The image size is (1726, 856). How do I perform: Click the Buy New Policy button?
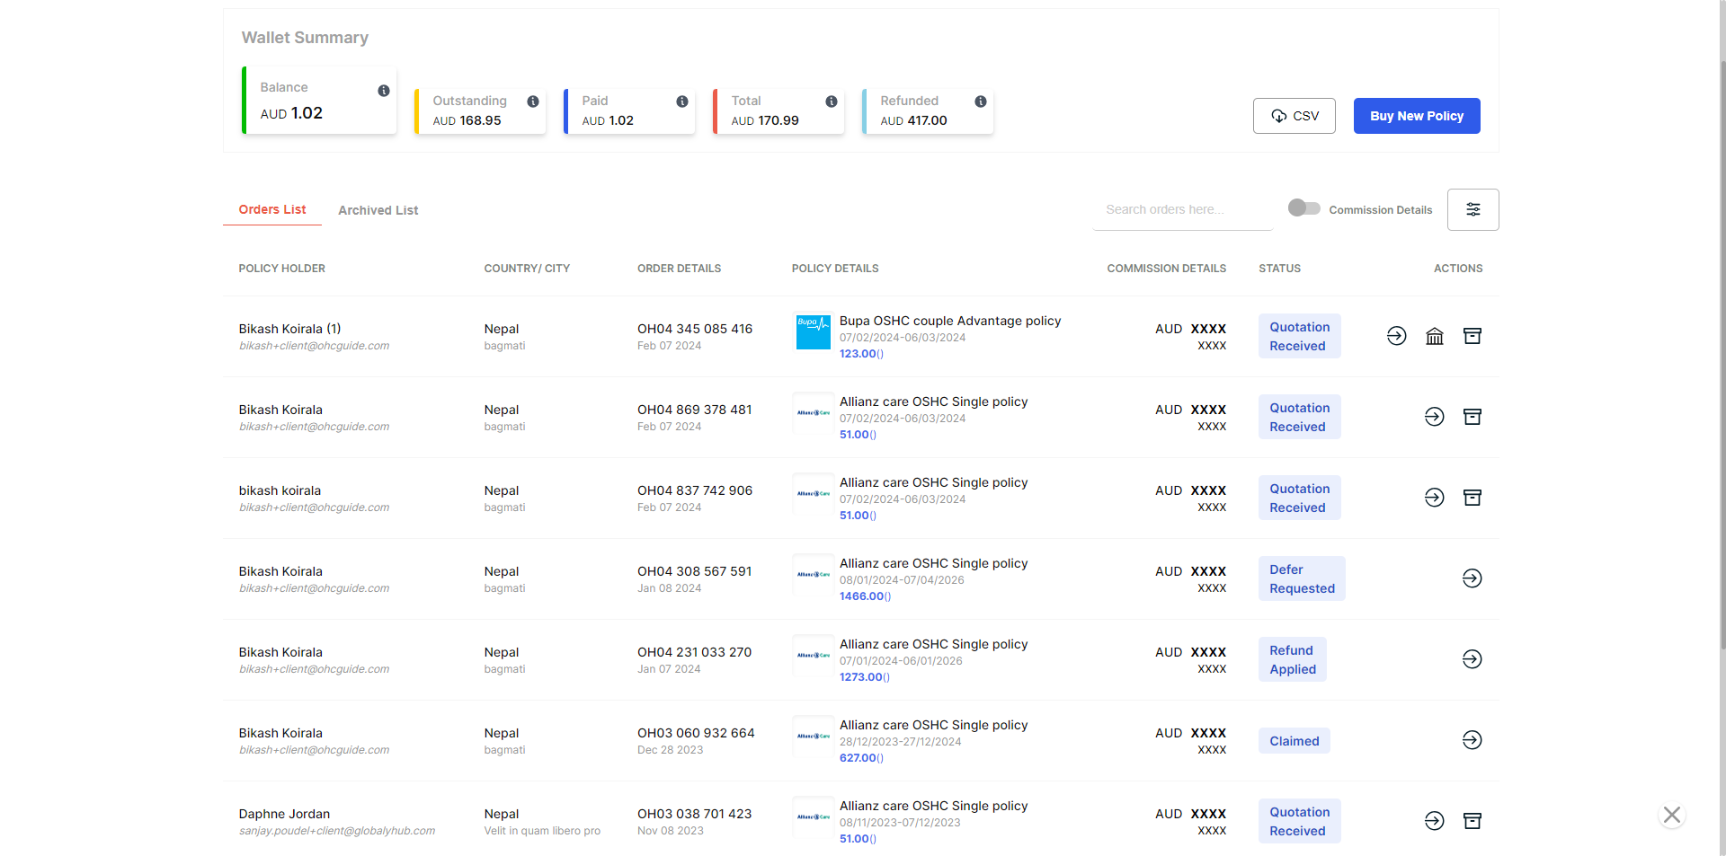1417,116
